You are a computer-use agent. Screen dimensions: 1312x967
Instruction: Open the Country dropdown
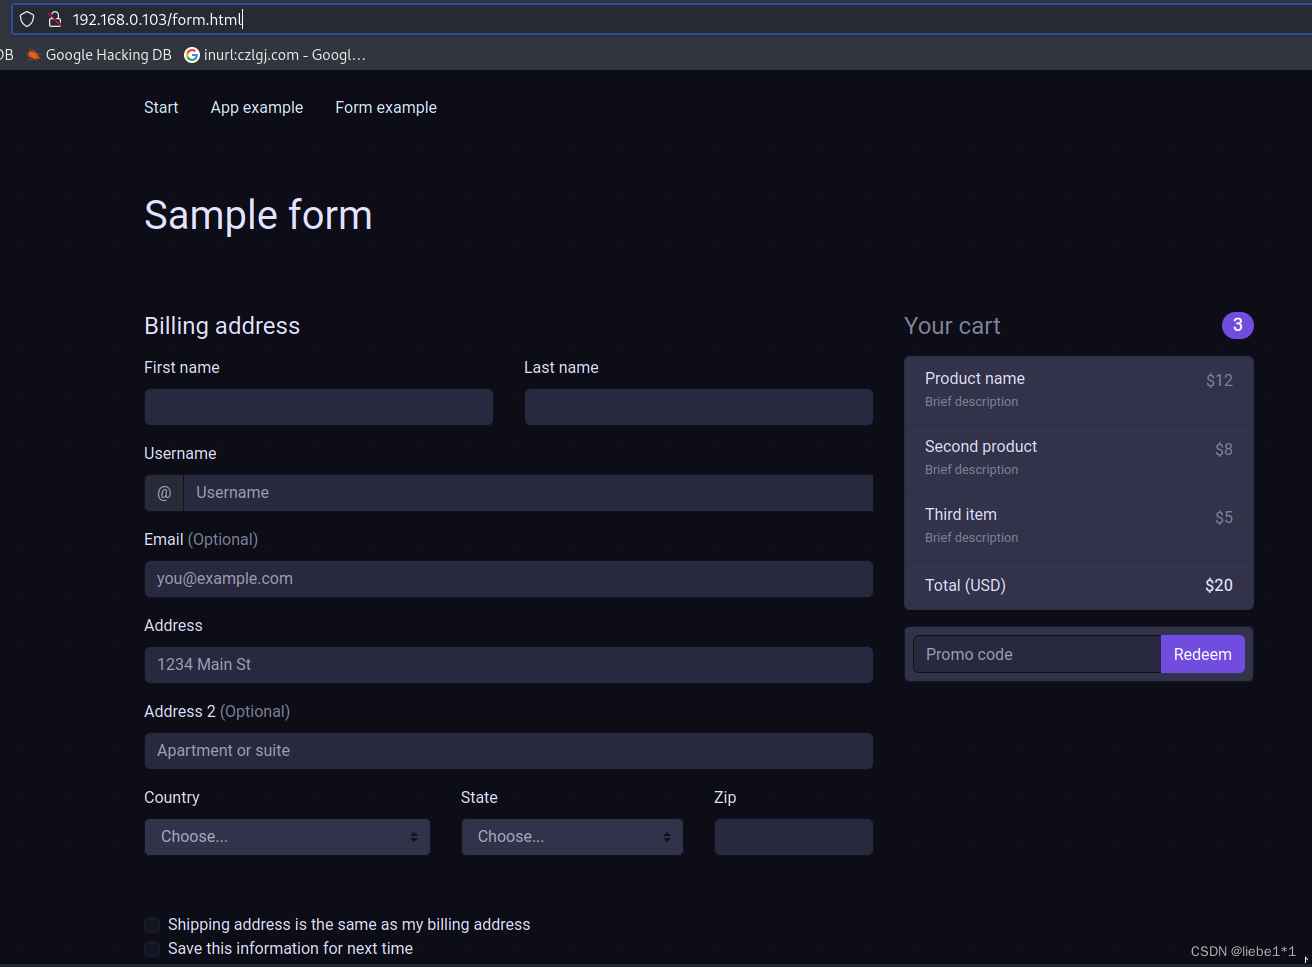[x=288, y=837]
